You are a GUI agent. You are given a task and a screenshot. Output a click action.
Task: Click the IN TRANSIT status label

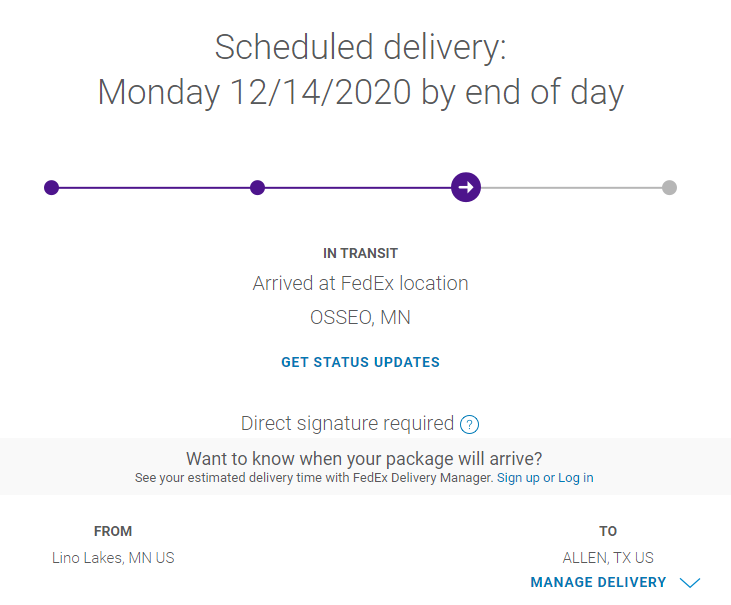pyautogui.click(x=360, y=254)
